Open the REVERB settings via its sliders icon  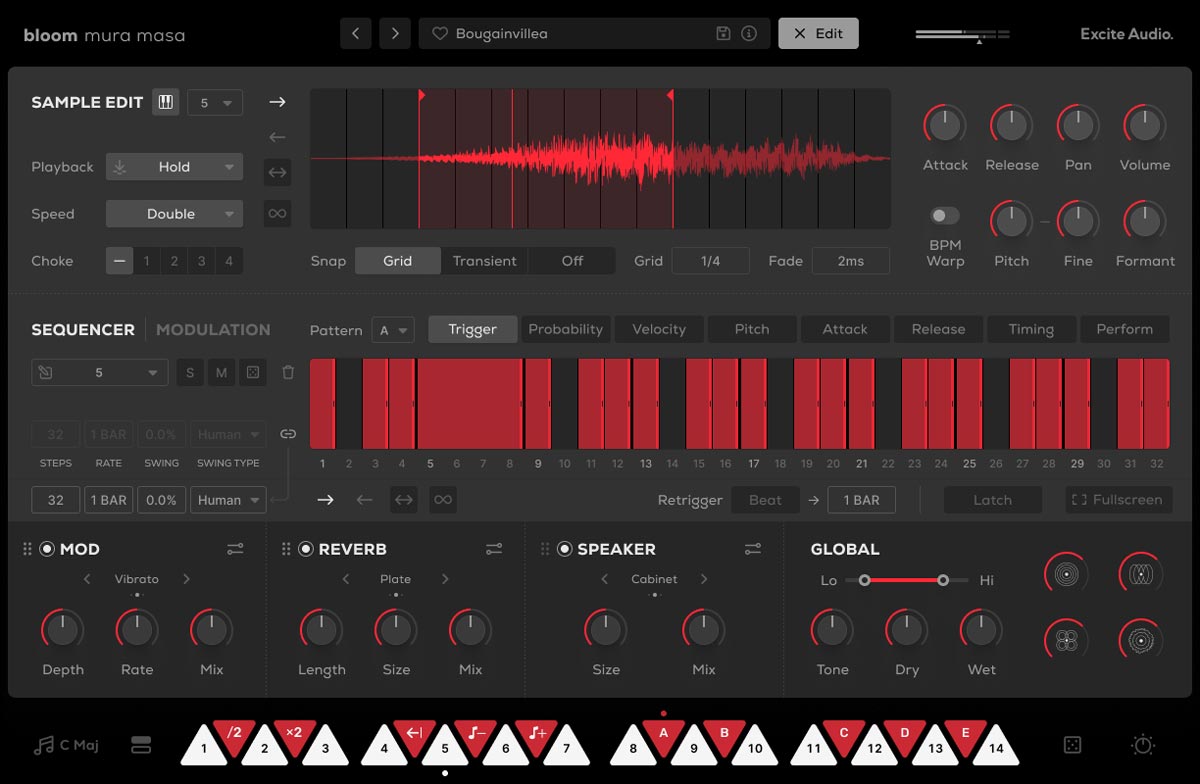click(x=493, y=549)
